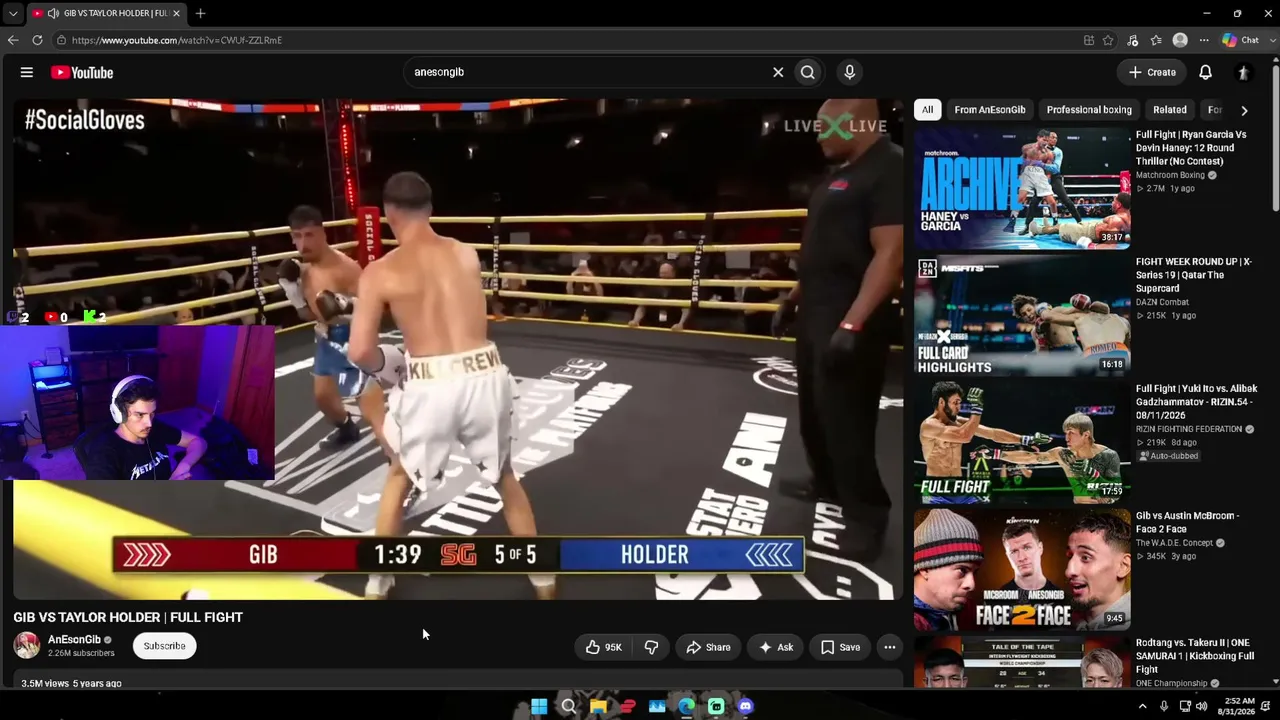Viewport: 1280px width, 720px height.
Task: Reload the current page
Action: coord(37,40)
